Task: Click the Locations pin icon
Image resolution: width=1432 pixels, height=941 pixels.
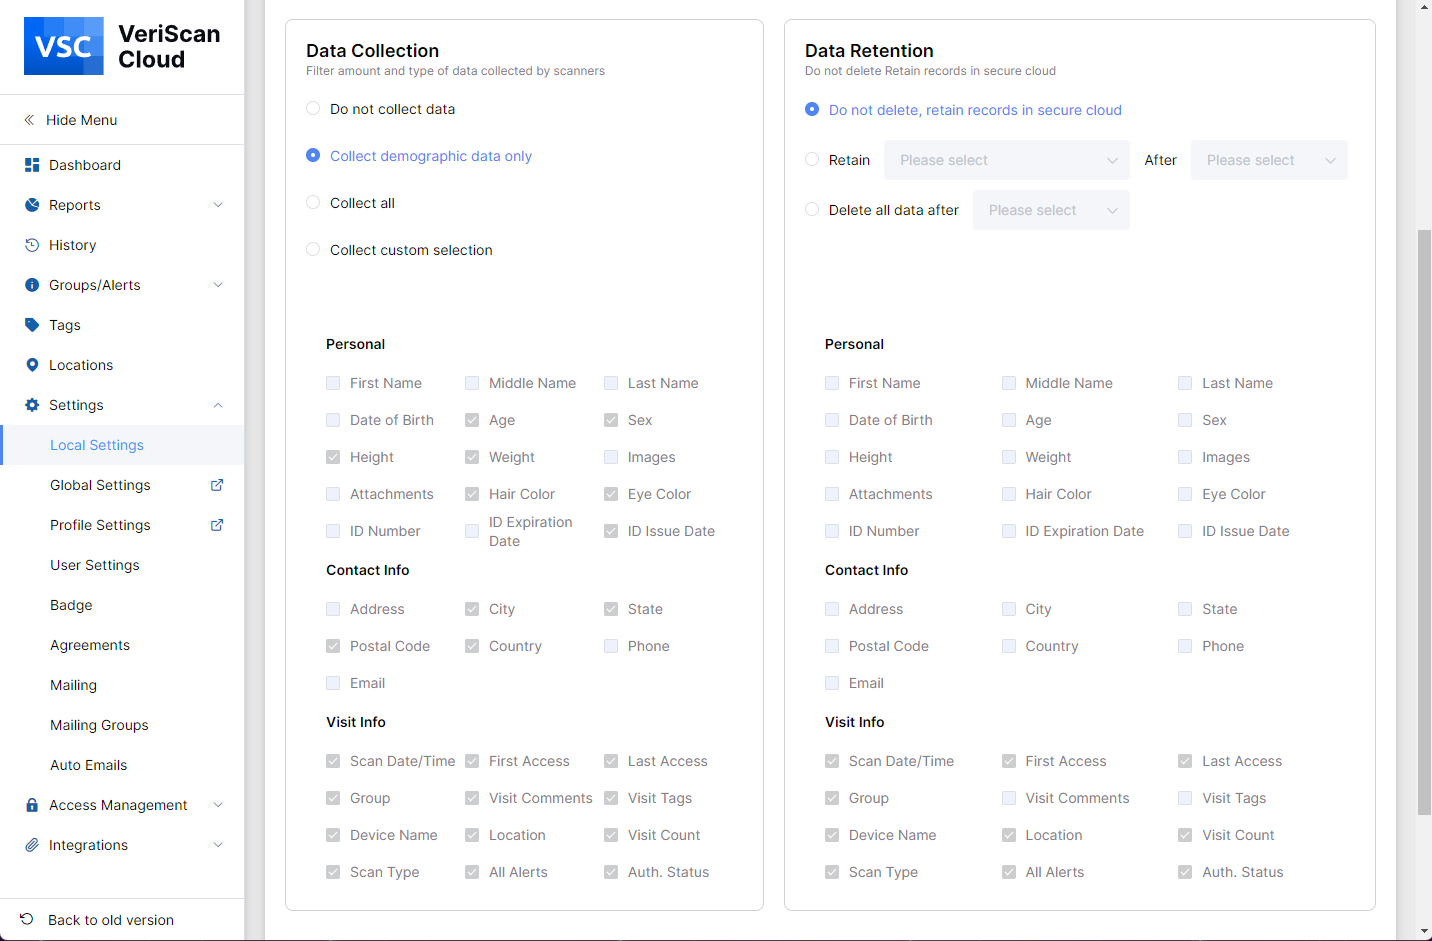Action: pos(32,365)
